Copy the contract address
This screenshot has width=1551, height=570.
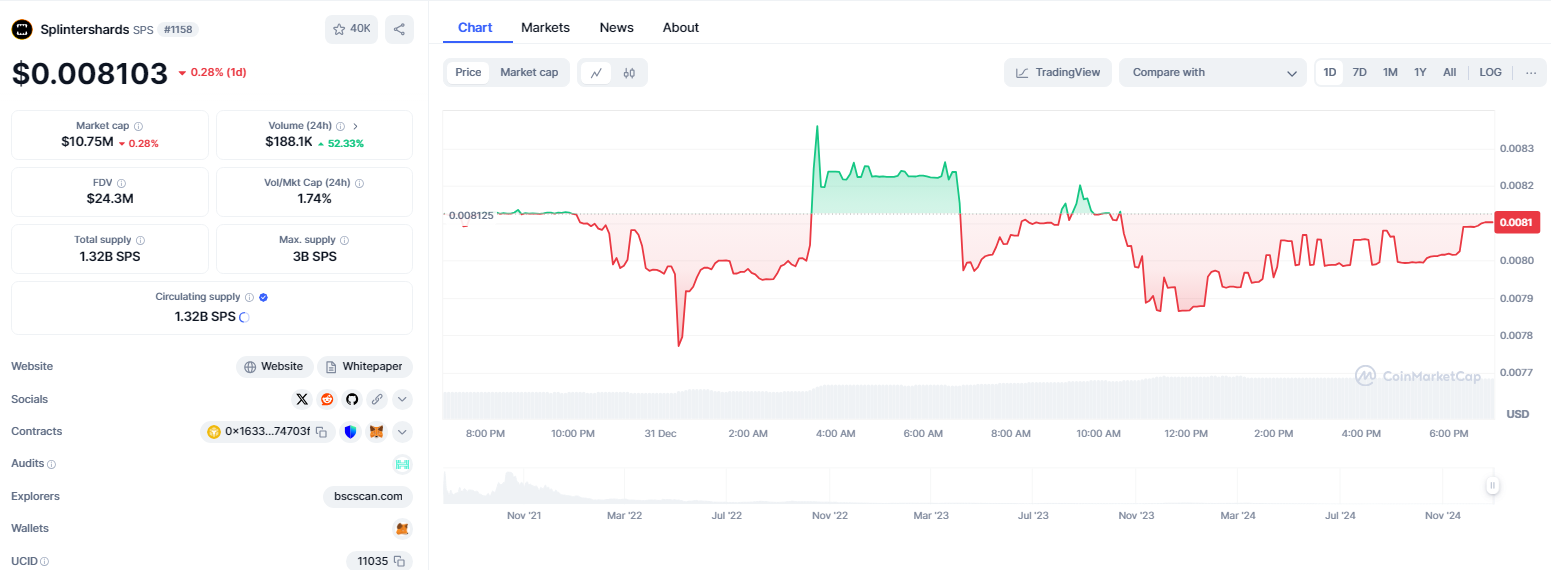pyautogui.click(x=321, y=432)
